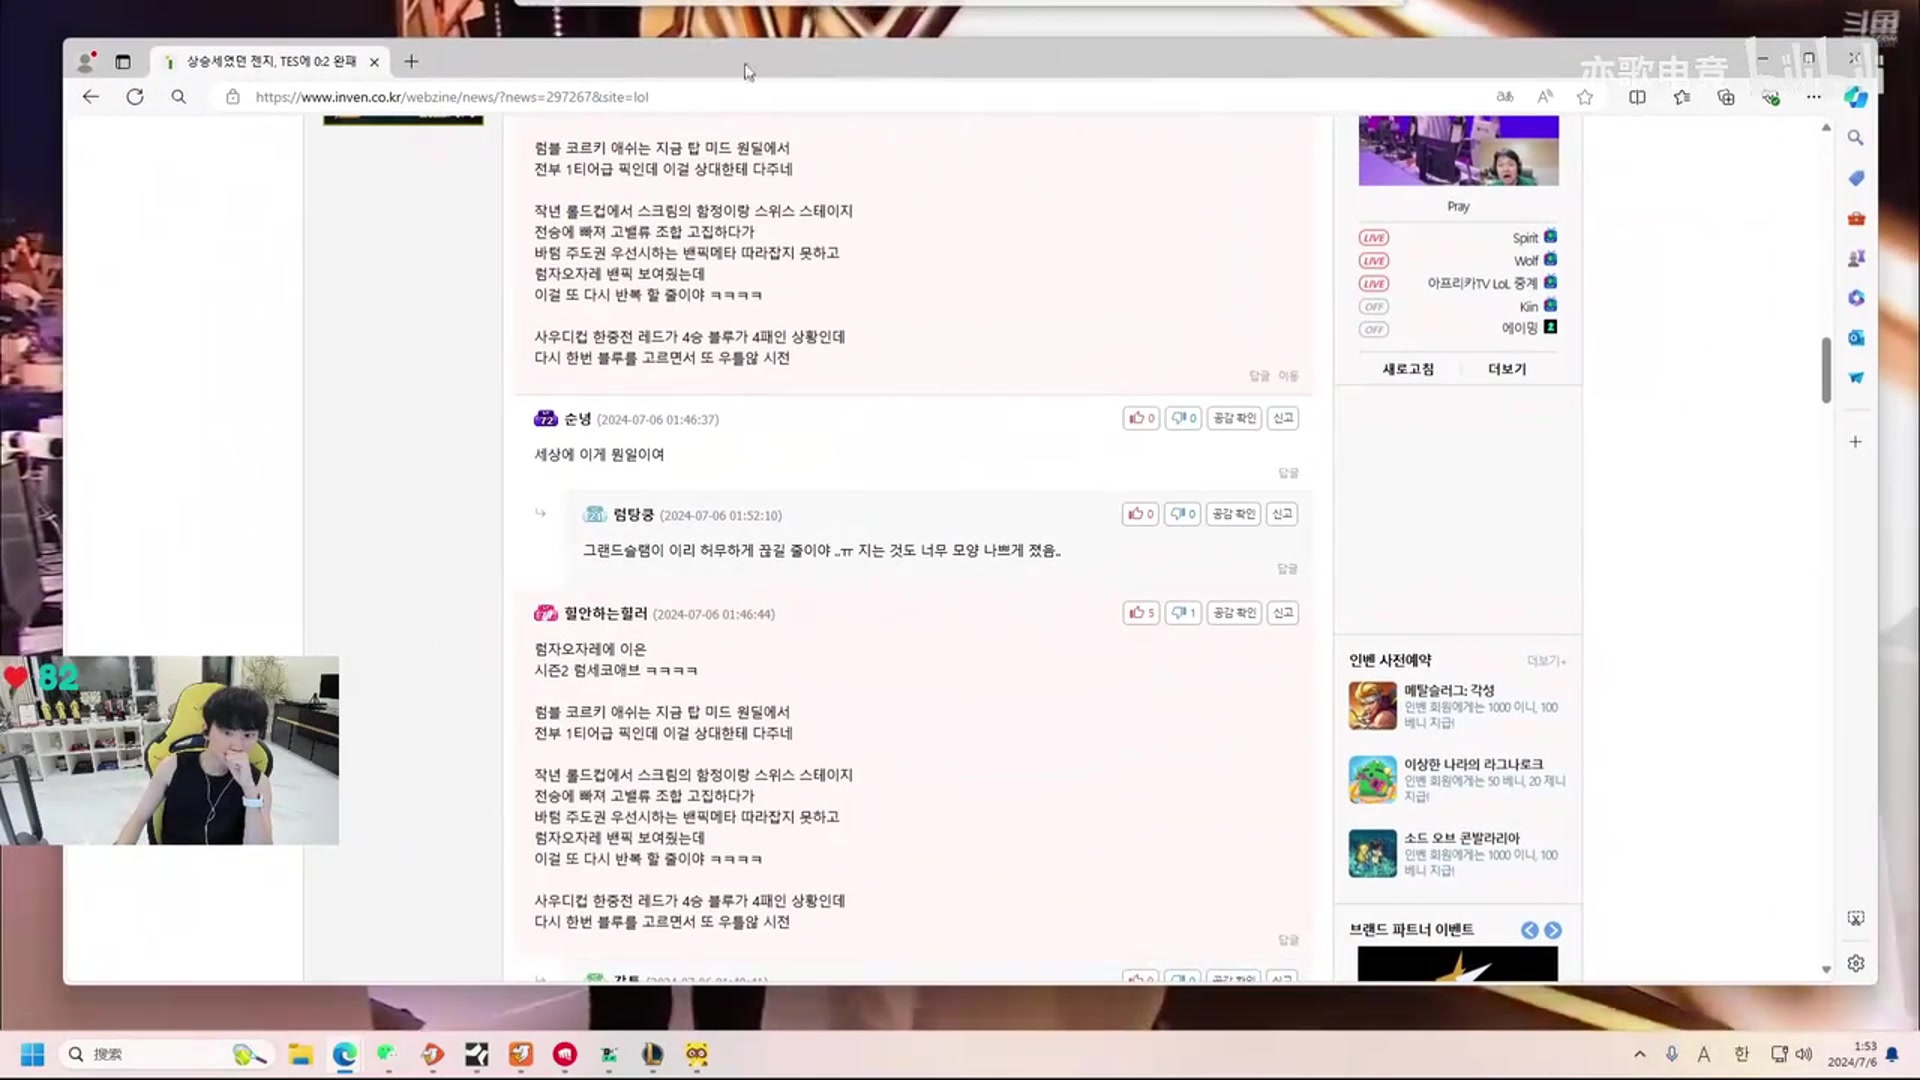
Task: Open Copilot from the Edge toolbar
Action: point(1857,97)
